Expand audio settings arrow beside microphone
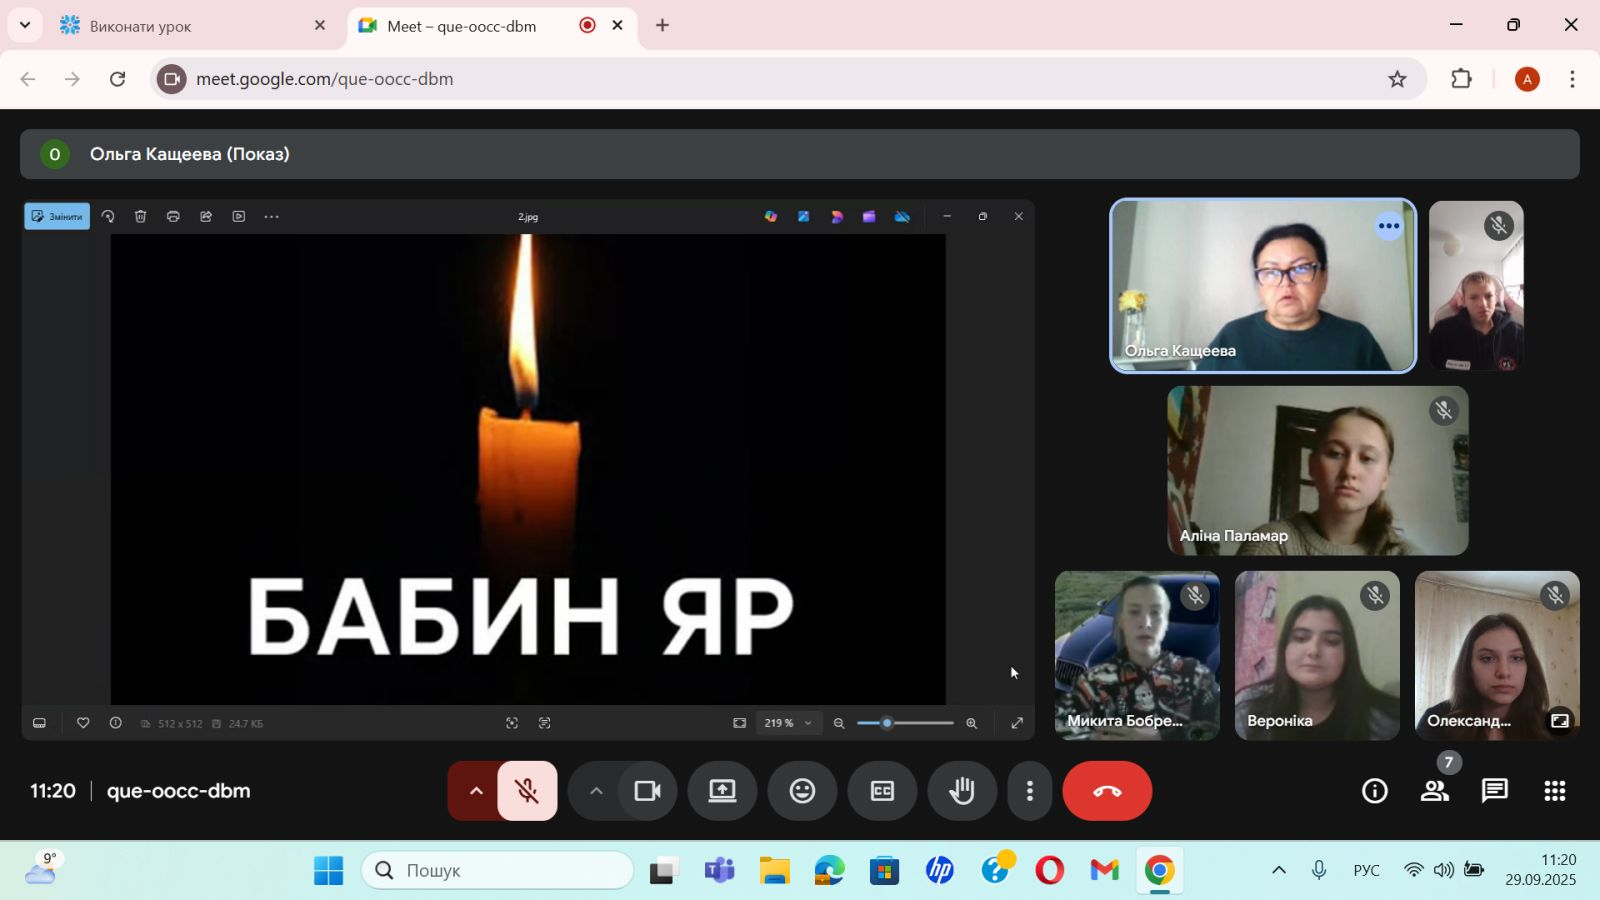 pos(476,791)
